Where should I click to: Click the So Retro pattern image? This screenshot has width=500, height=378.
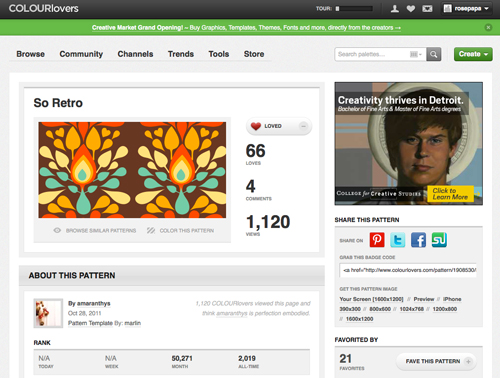132,170
